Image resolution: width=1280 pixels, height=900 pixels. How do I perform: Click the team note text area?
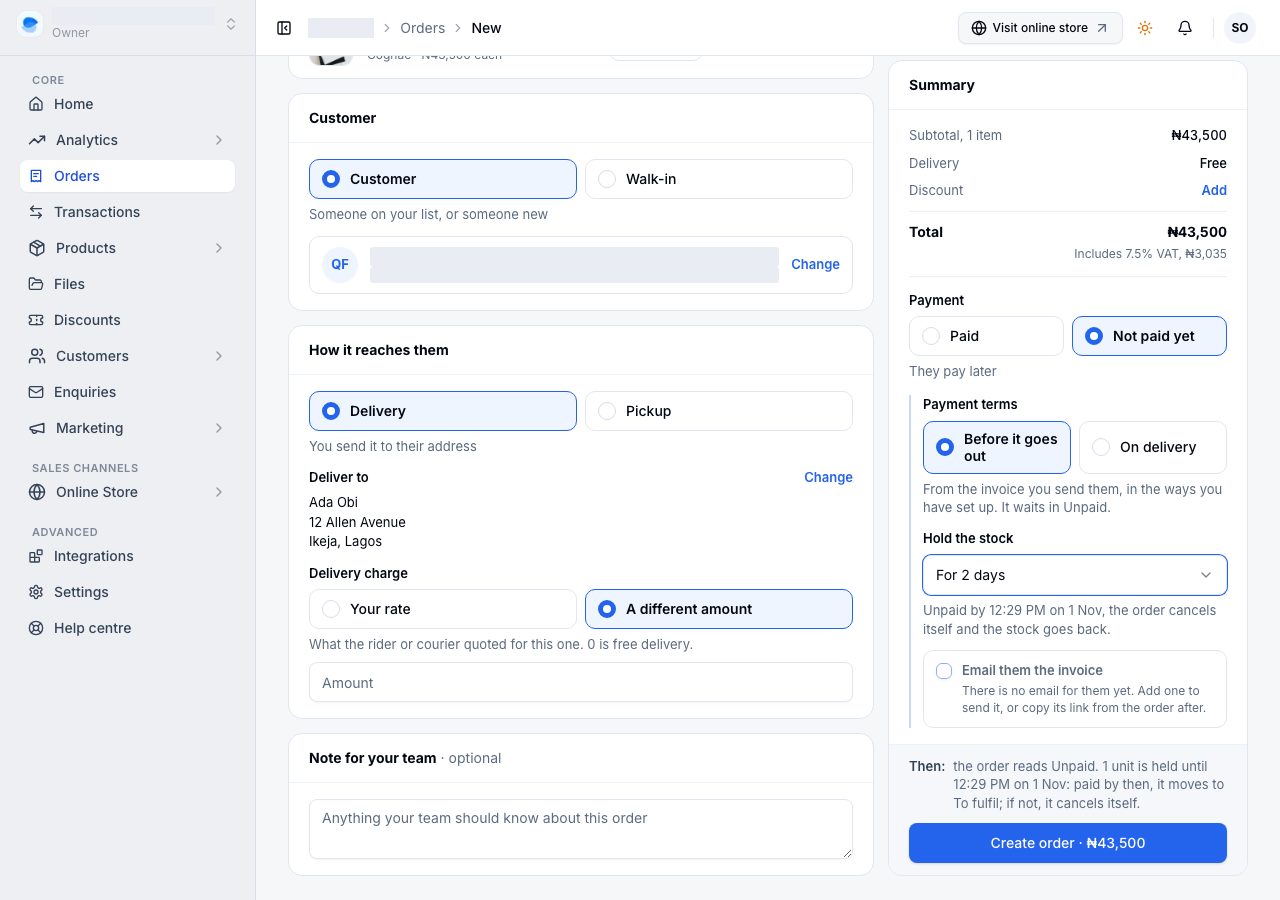tap(581, 829)
